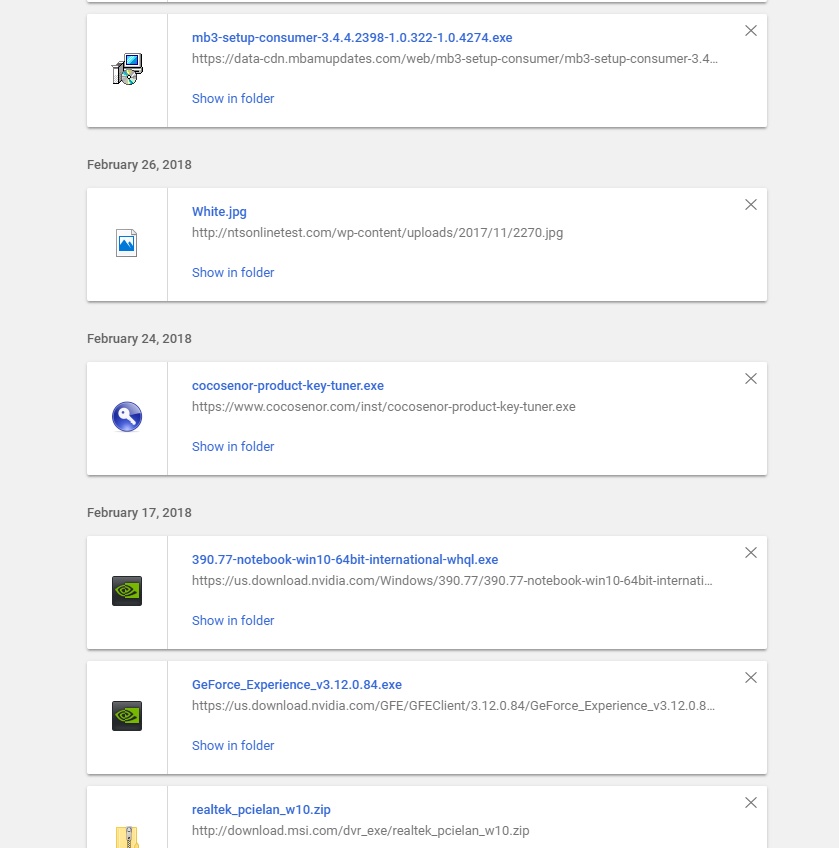The height and width of the screenshot is (848, 839).
Task: Remove mb3-setup-consumer from the downloads list
Action: coord(751,31)
